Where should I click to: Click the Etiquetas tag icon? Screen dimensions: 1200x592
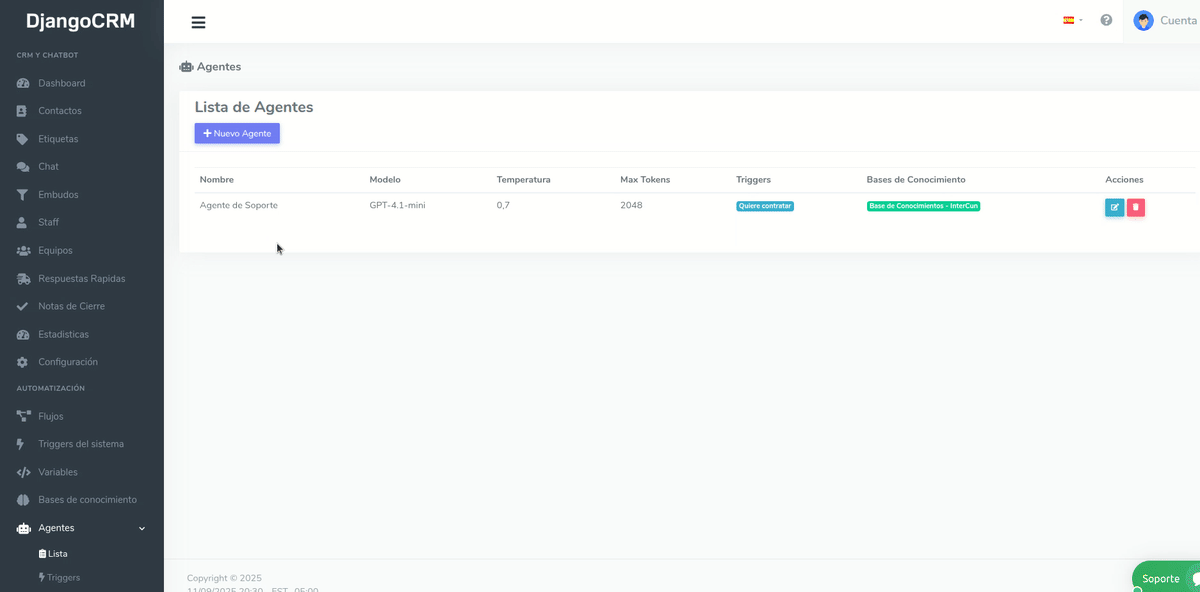click(x=23, y=139)
